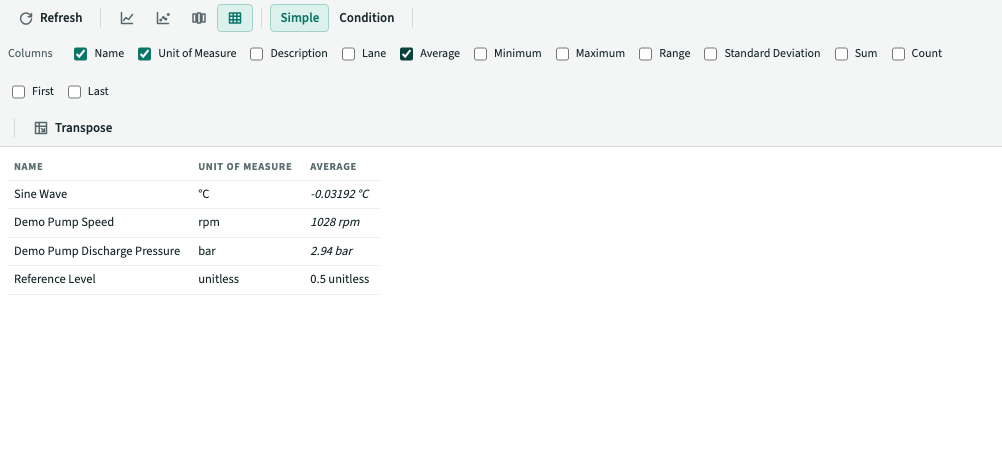
Task: Check the Maximum column checkbox
Action: click(x=562, y=54)
